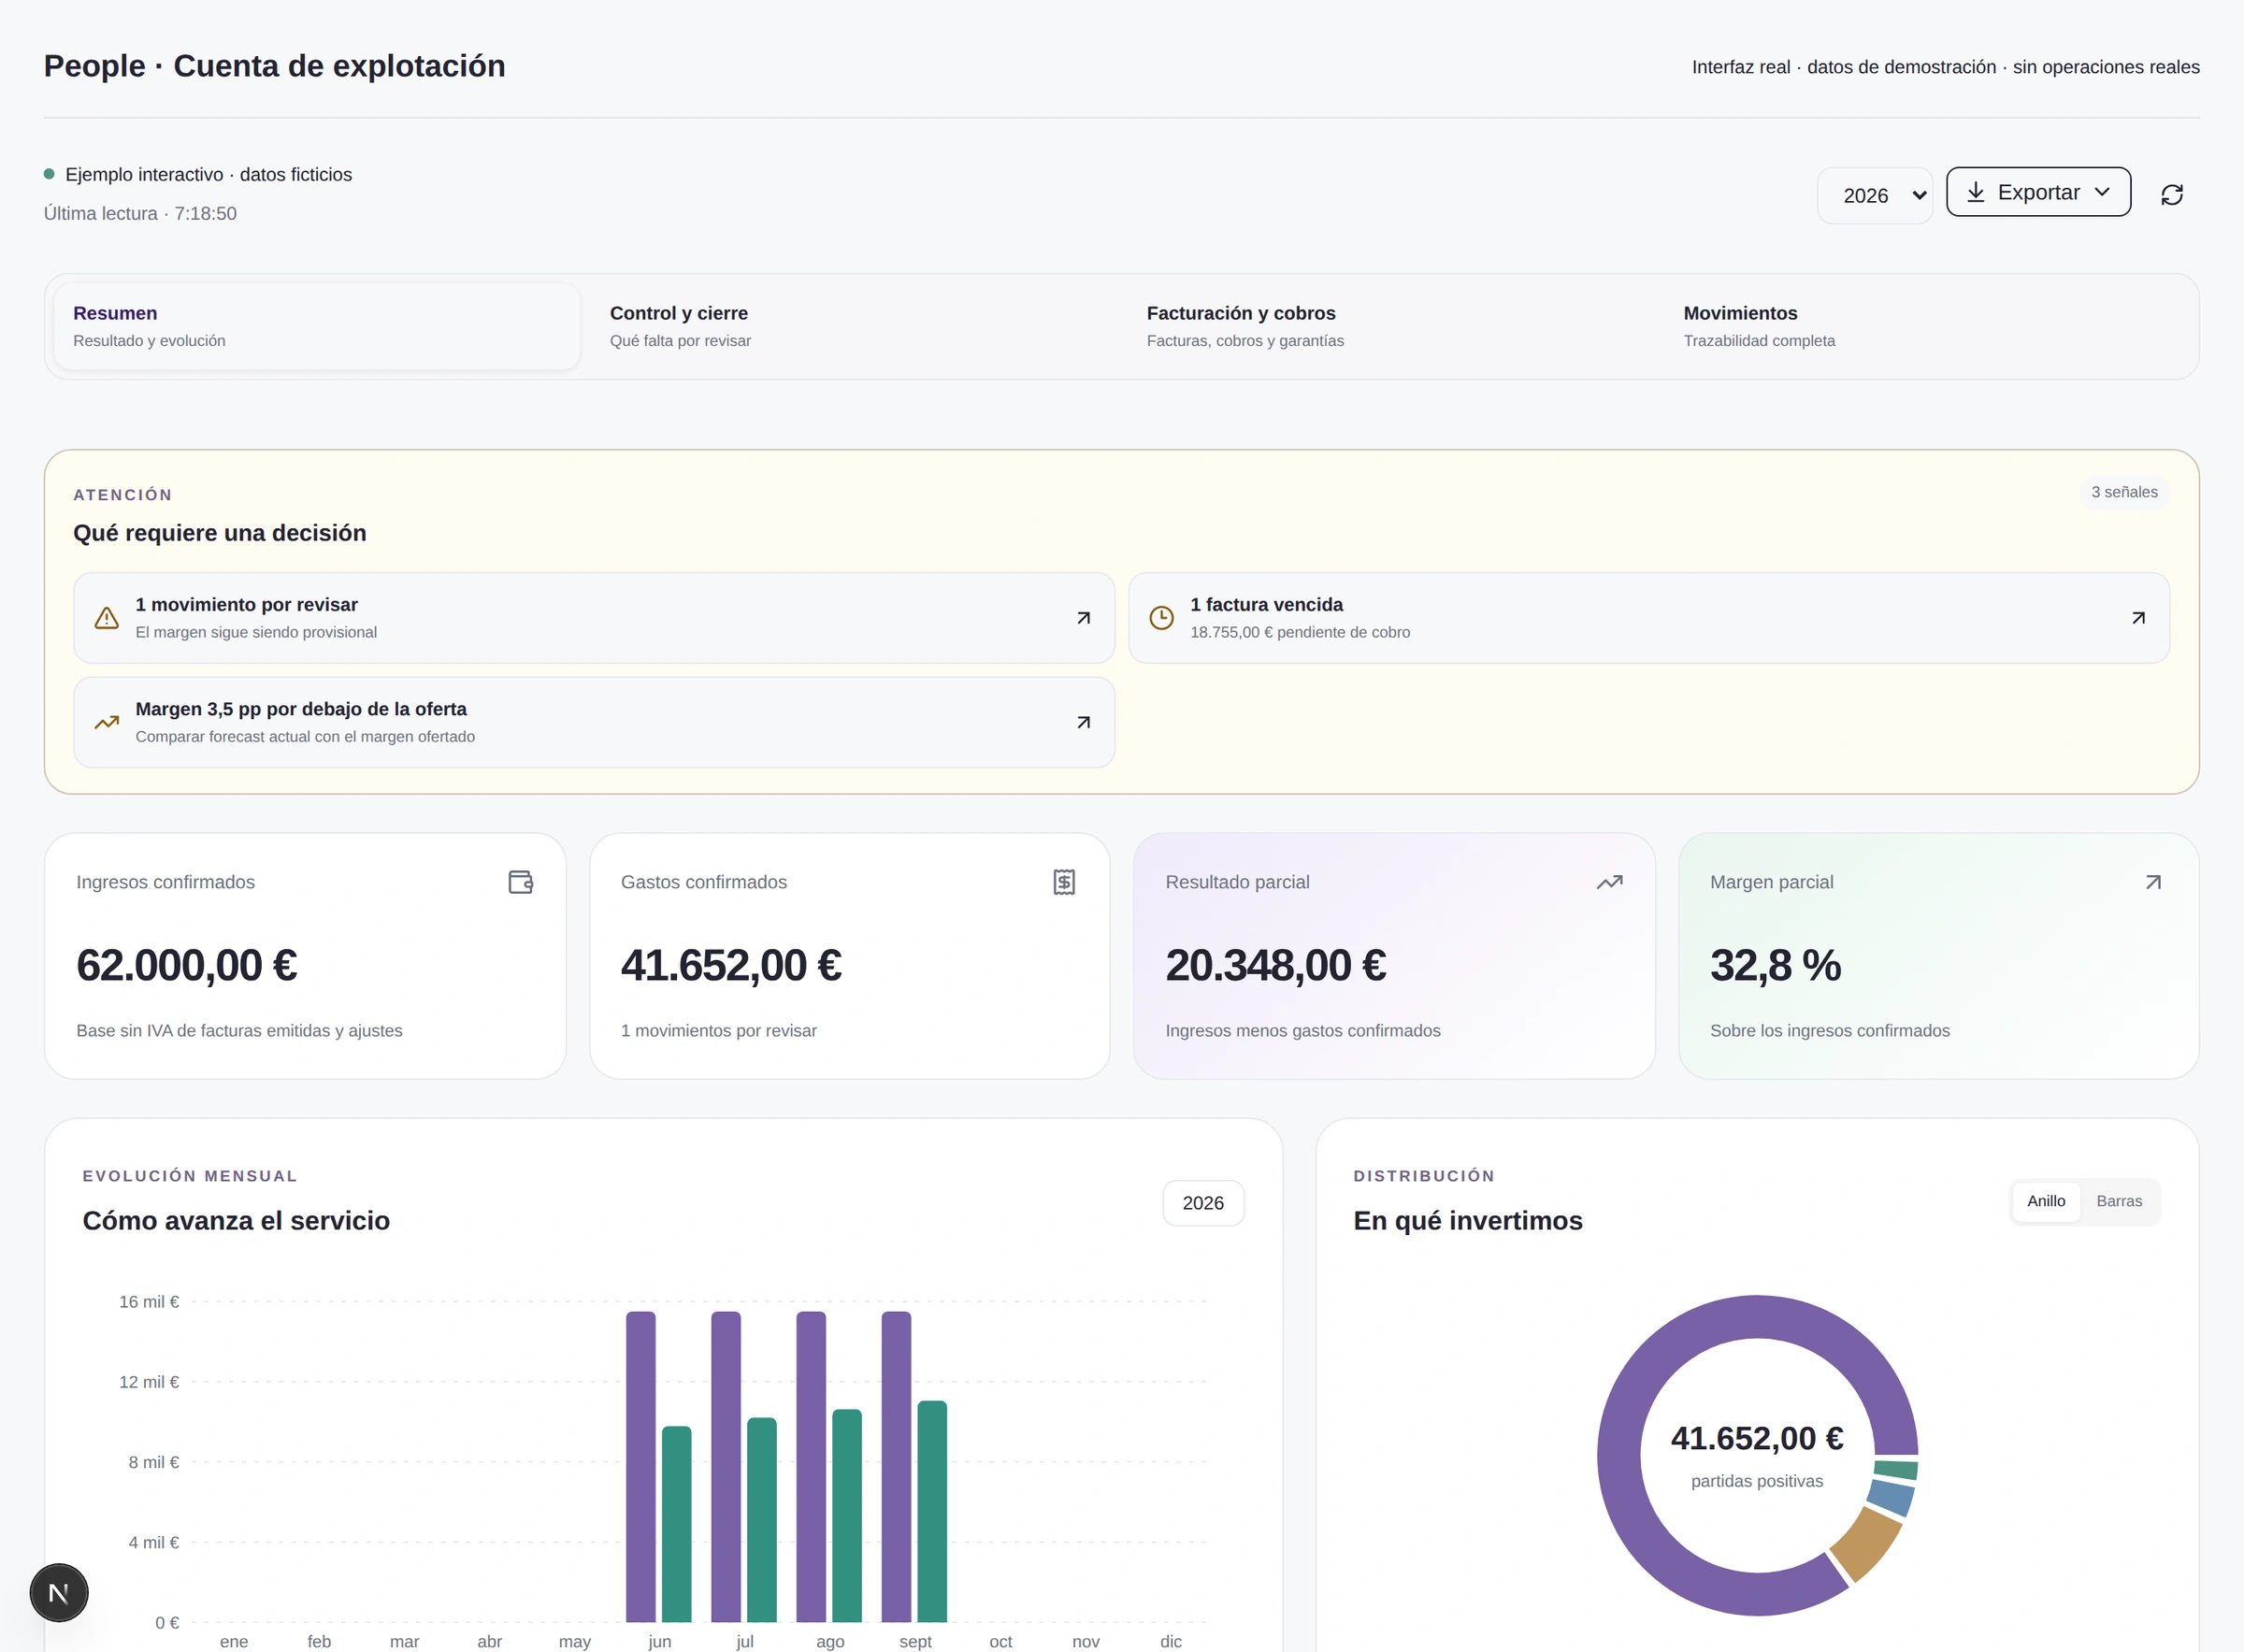
Task: Click the '18.755,00 € pendiente de cobro' text
Action: pyautogui.click(x=1300, y=632)
